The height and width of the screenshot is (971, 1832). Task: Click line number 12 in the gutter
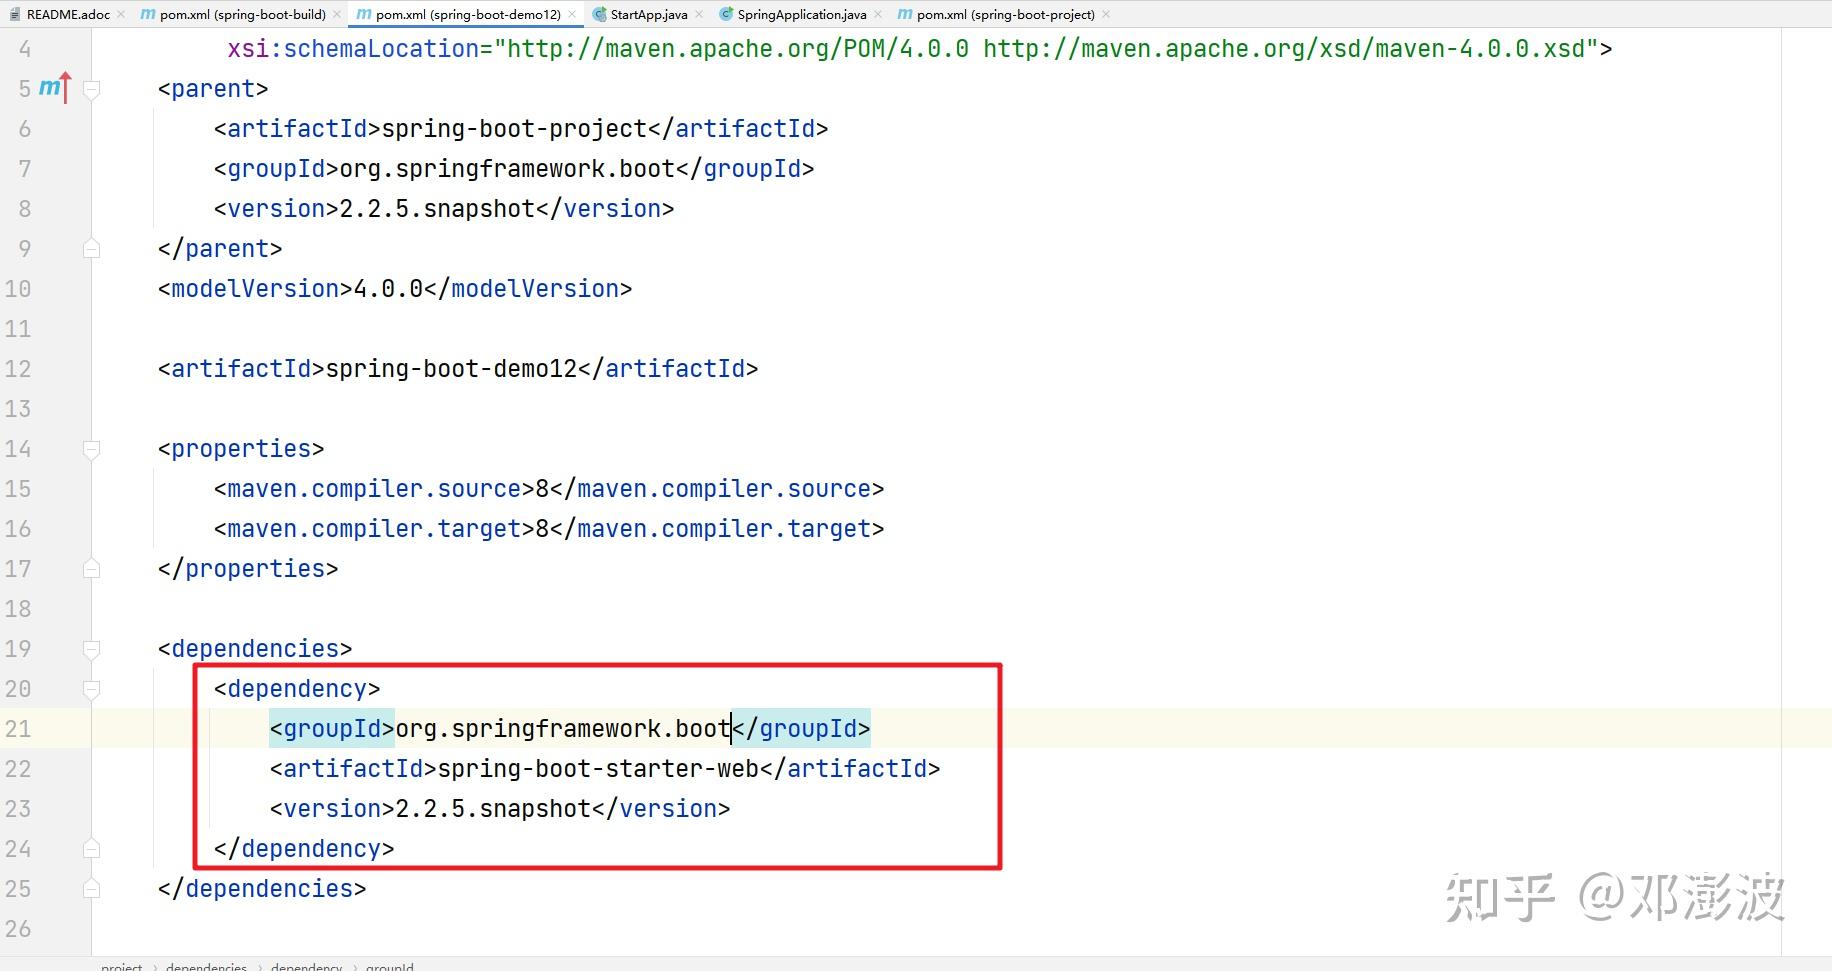point(18,369)
